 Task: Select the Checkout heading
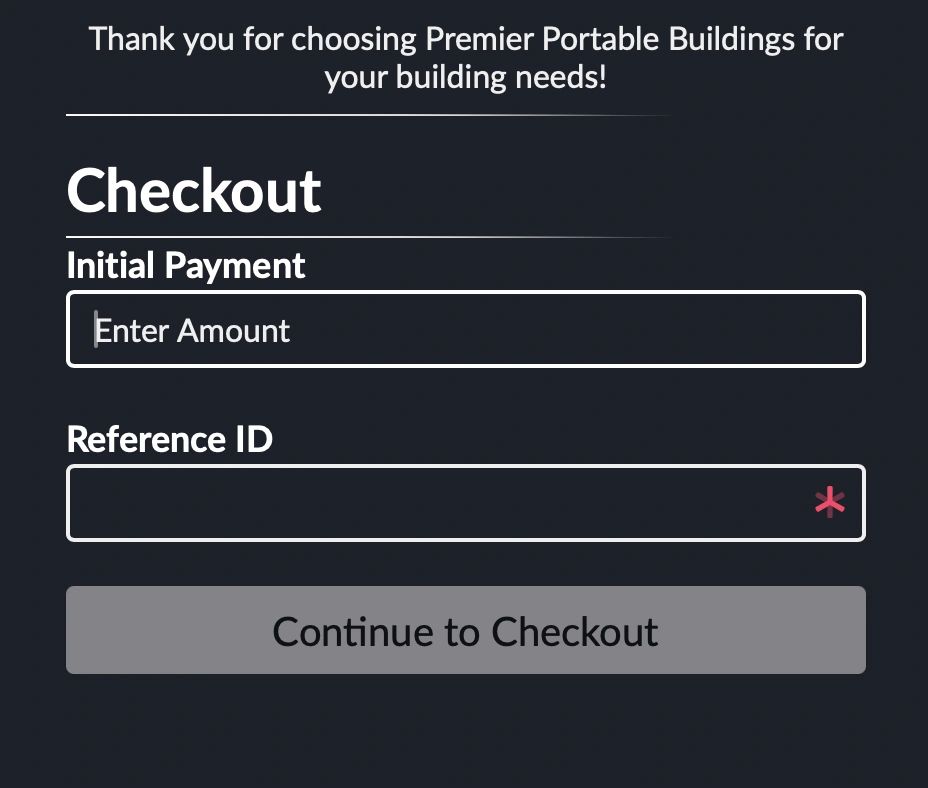click(194, 191)
